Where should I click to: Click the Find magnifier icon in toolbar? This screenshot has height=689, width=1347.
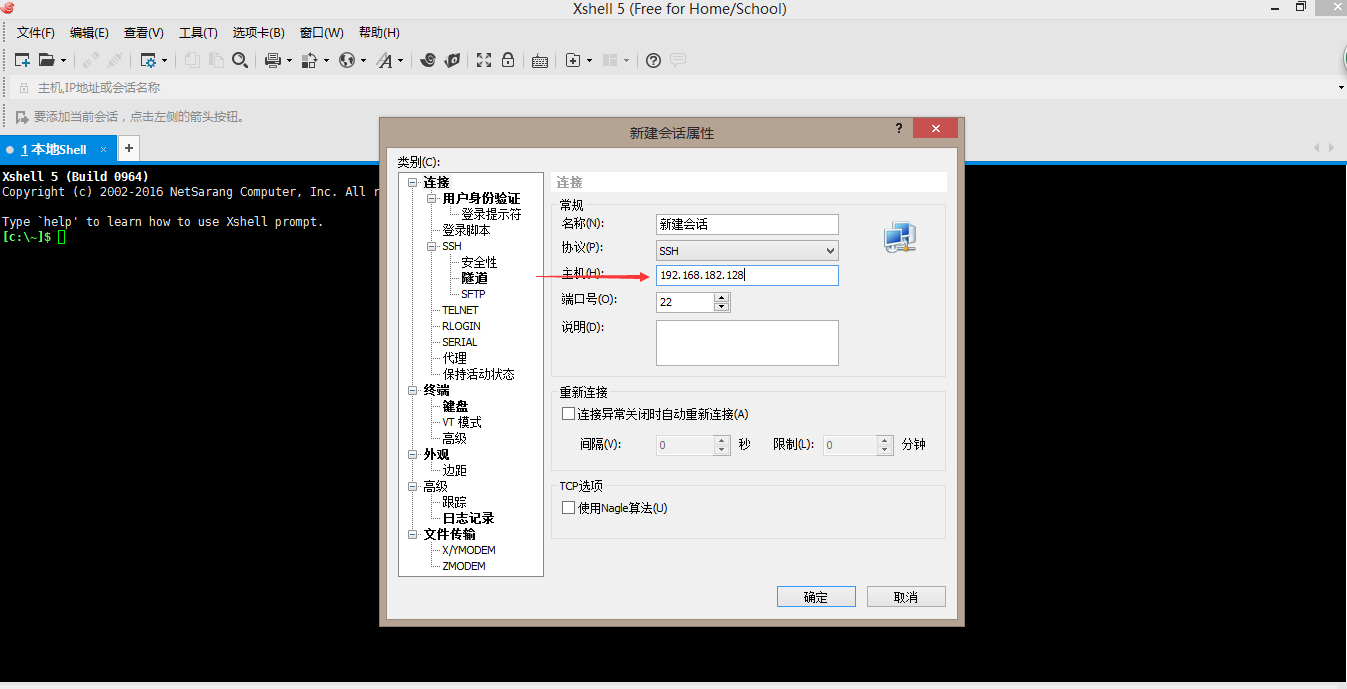[x=240, y=60]
